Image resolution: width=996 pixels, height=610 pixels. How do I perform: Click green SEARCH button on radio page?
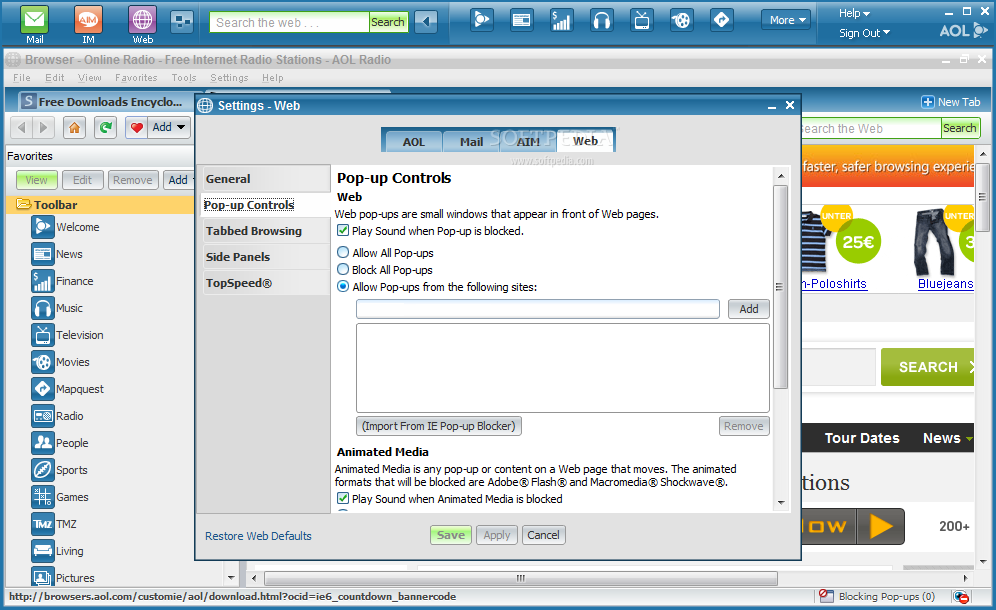[927, 367]
